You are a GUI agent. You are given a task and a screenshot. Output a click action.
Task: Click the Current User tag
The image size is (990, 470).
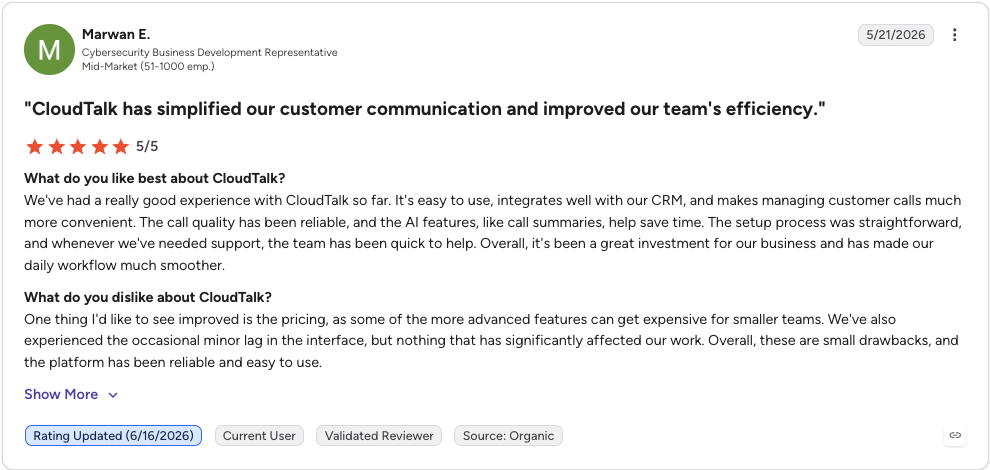click(259, 436)
